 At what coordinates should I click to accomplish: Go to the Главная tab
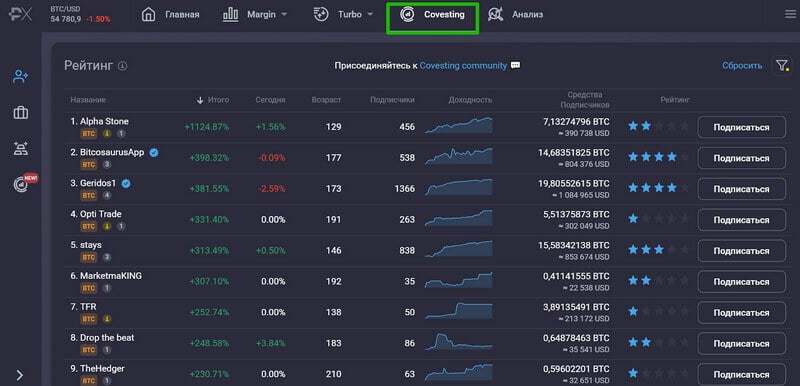coord(170,15)
